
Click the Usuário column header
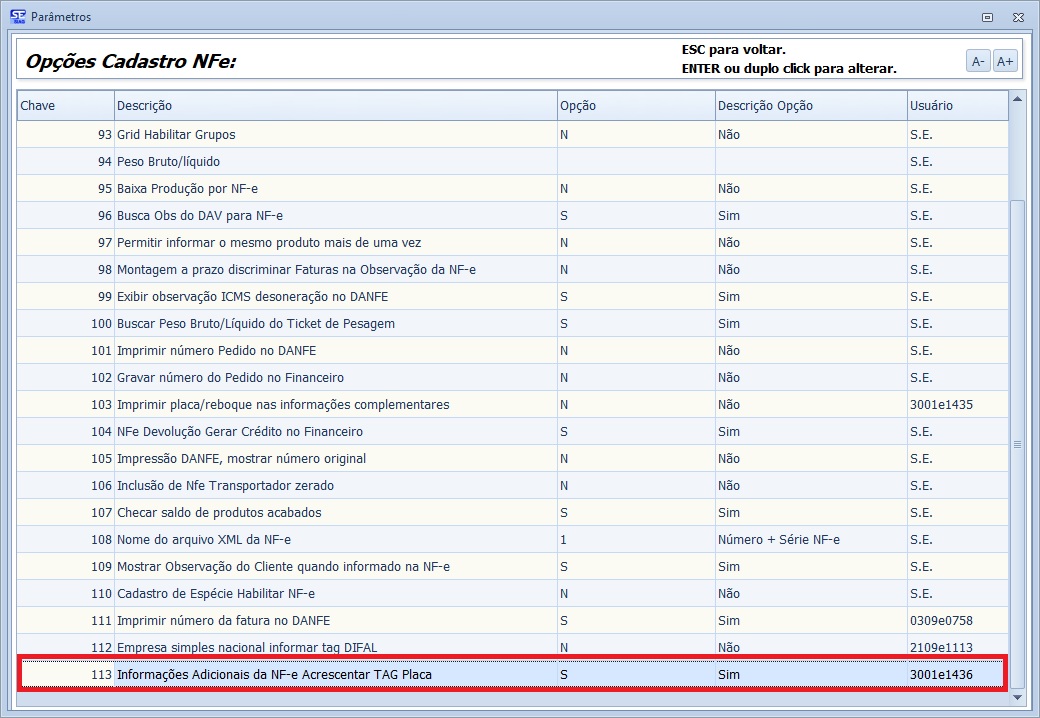tap(956, 106)
